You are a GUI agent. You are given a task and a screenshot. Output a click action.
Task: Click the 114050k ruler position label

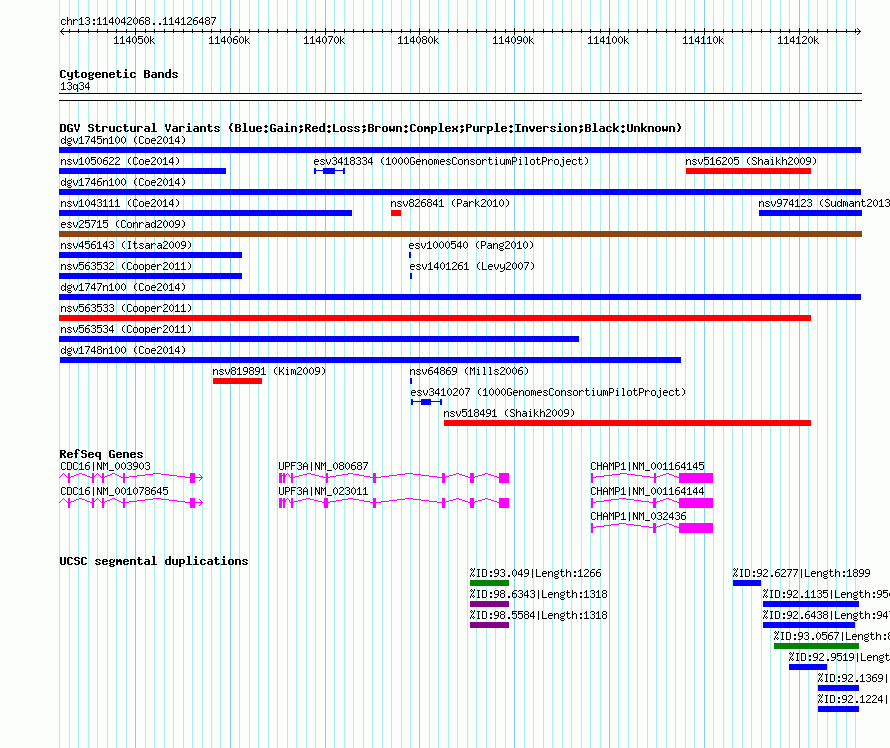click(134, 40)
